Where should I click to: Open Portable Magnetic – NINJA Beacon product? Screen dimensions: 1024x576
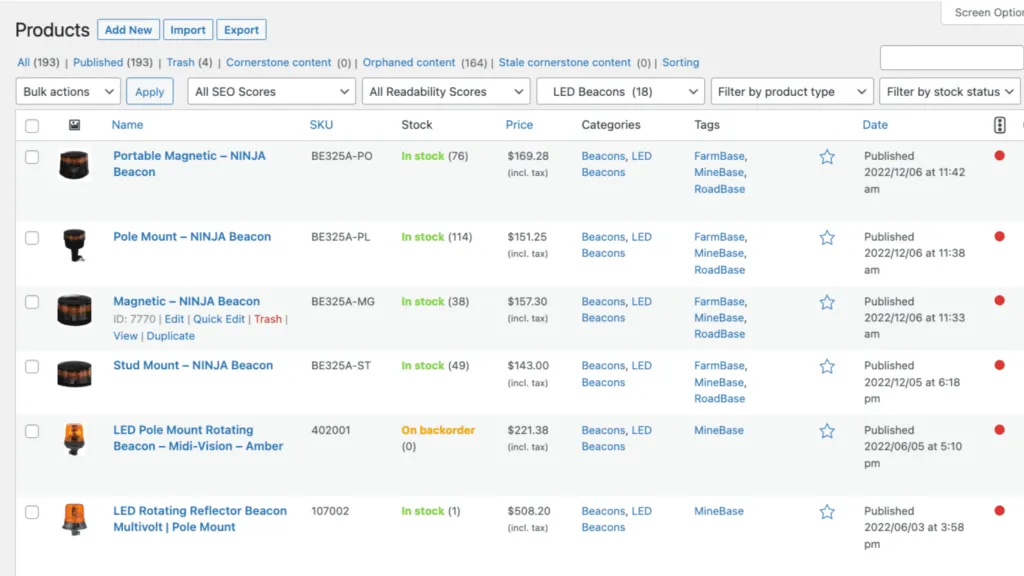tap(189, 164)
